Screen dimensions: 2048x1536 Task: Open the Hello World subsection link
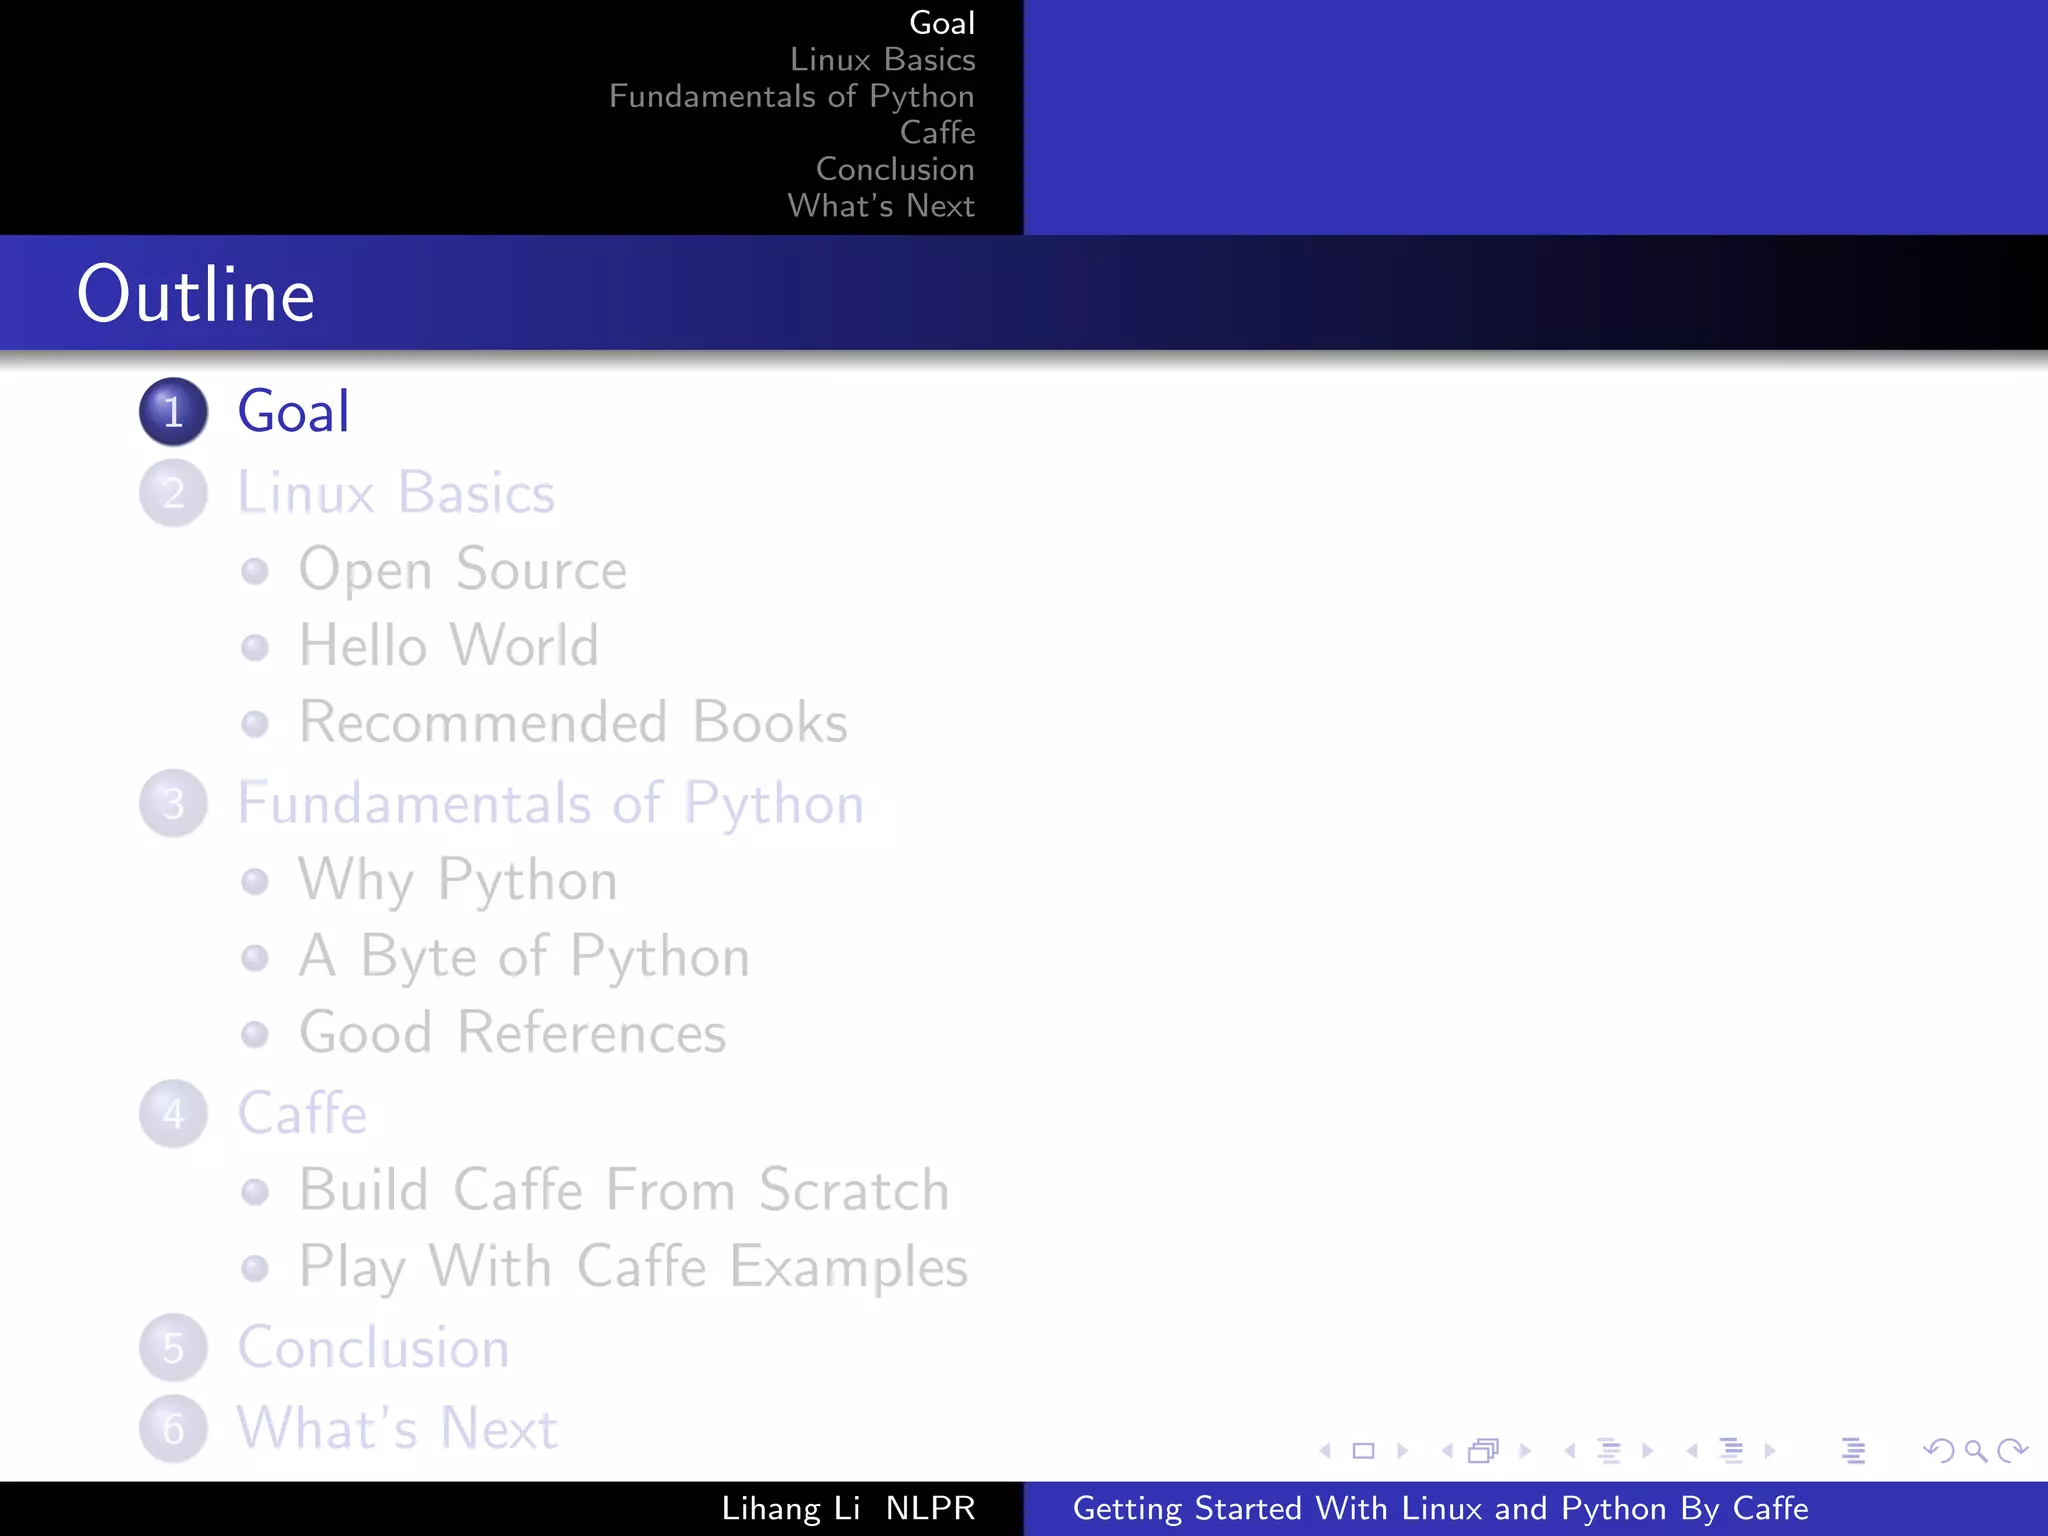pos(449,646)
